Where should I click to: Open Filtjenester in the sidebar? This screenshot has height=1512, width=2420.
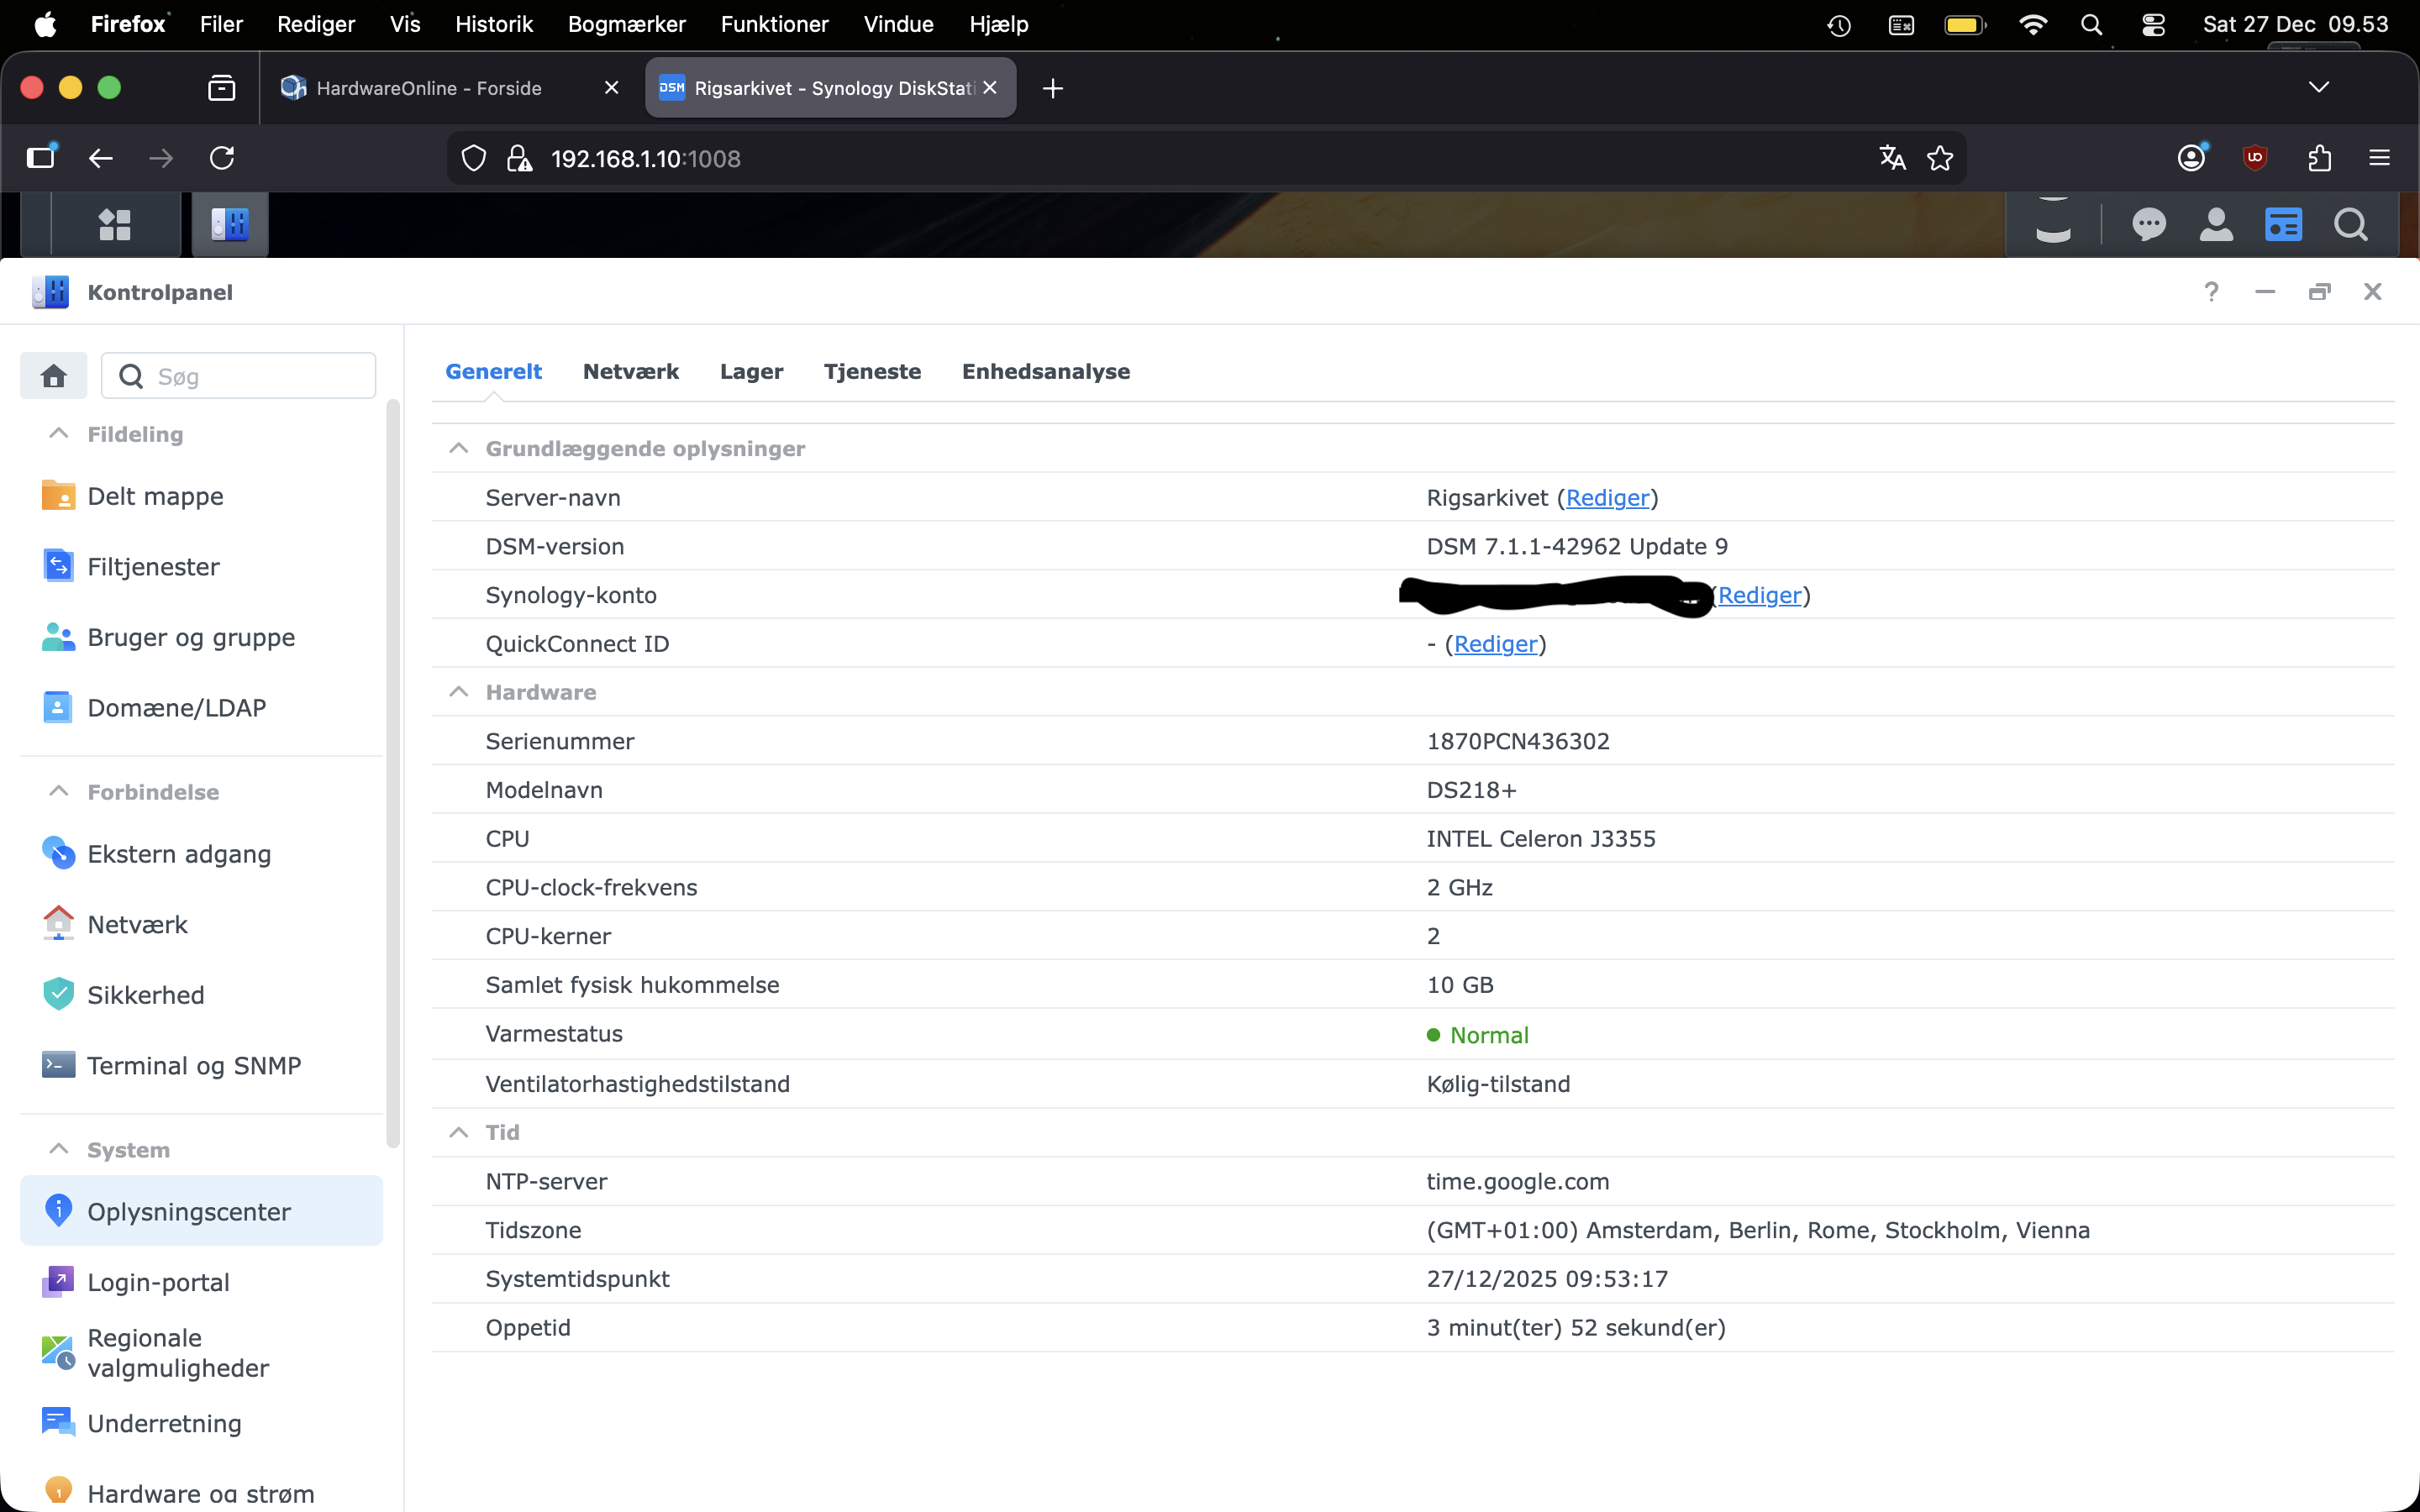click(x=202, y=566)
